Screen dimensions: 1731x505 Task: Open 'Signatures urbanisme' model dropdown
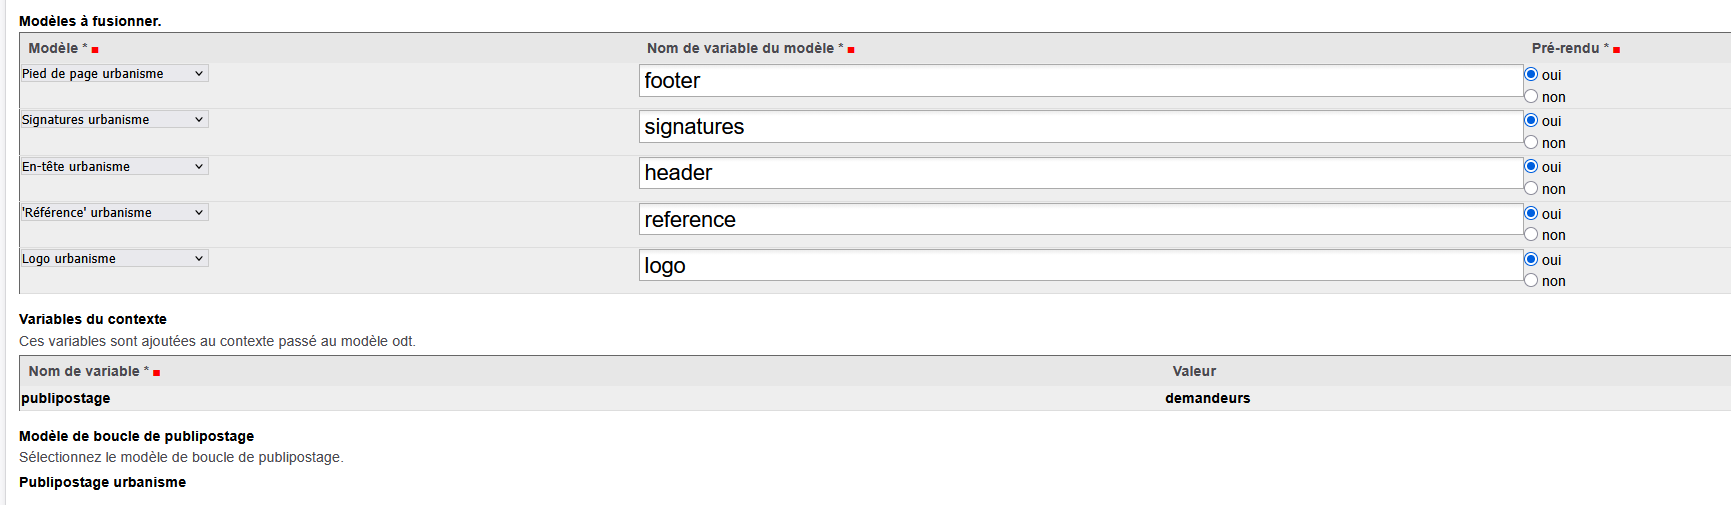114,119
